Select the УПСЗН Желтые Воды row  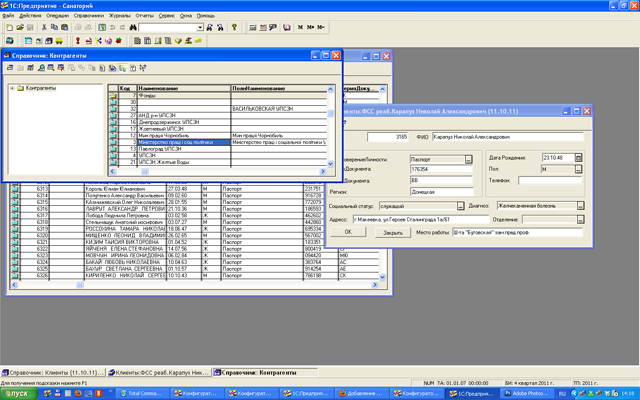220,162
